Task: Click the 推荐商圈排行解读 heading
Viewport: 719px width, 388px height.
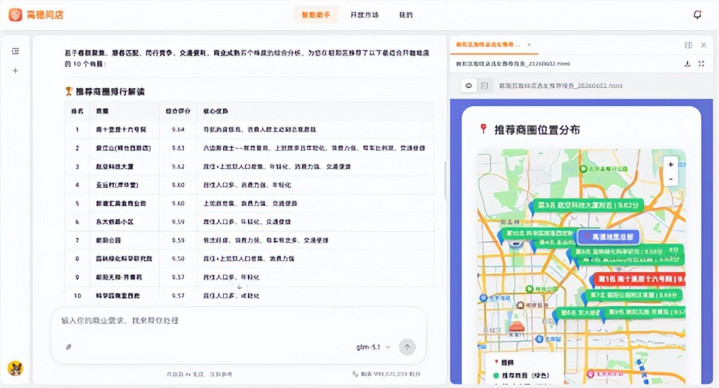Action: pyautogui.click(x=110, y=92)
